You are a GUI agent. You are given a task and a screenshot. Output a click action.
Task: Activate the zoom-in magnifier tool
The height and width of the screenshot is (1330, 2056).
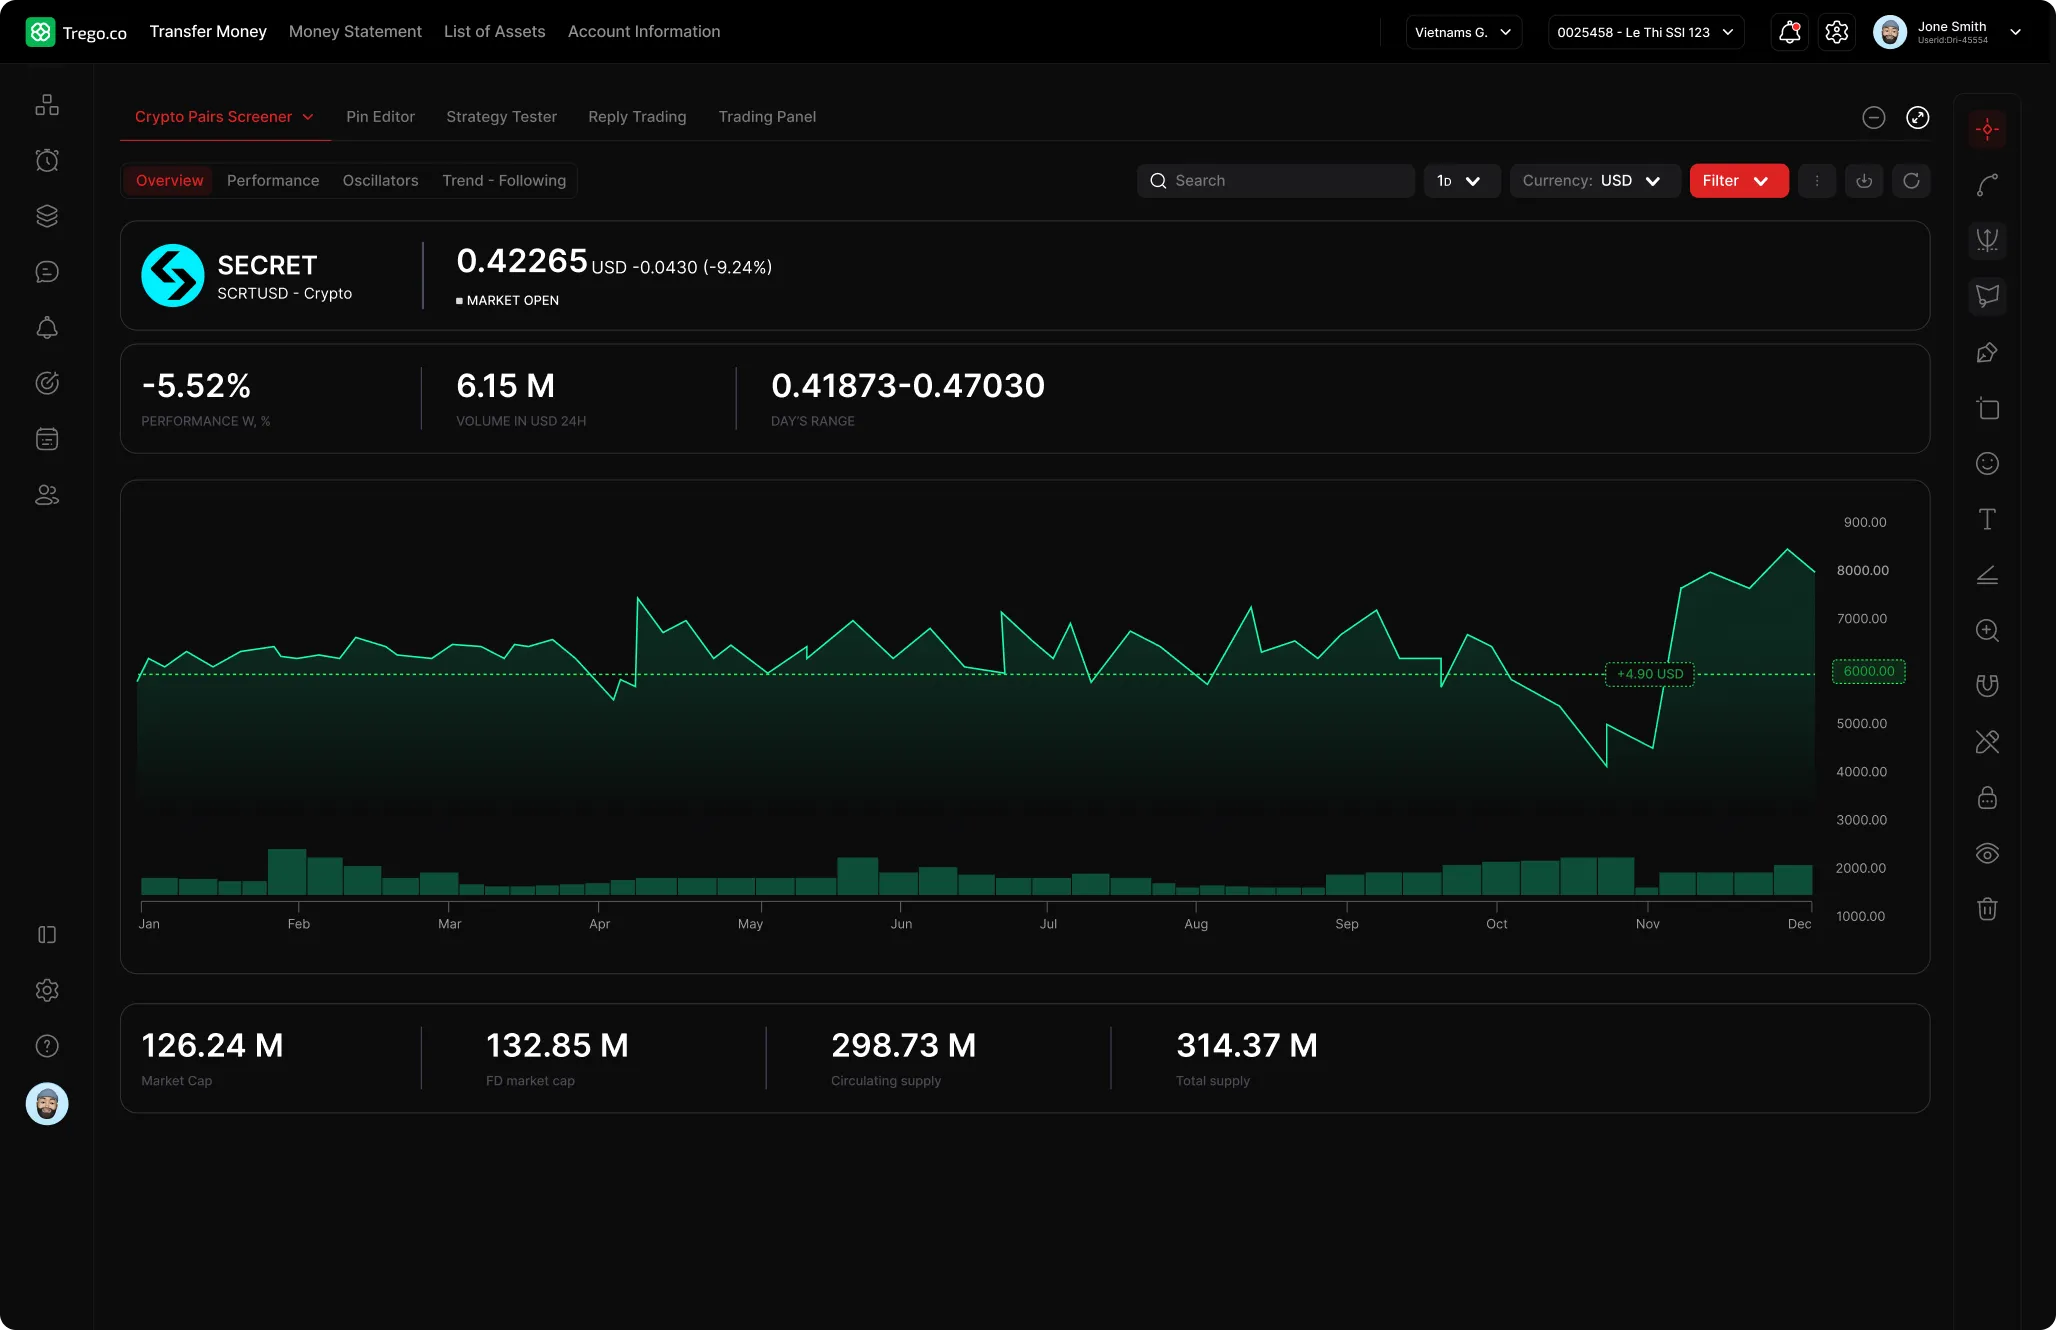pyautogui.click(x=1988, y=631)
